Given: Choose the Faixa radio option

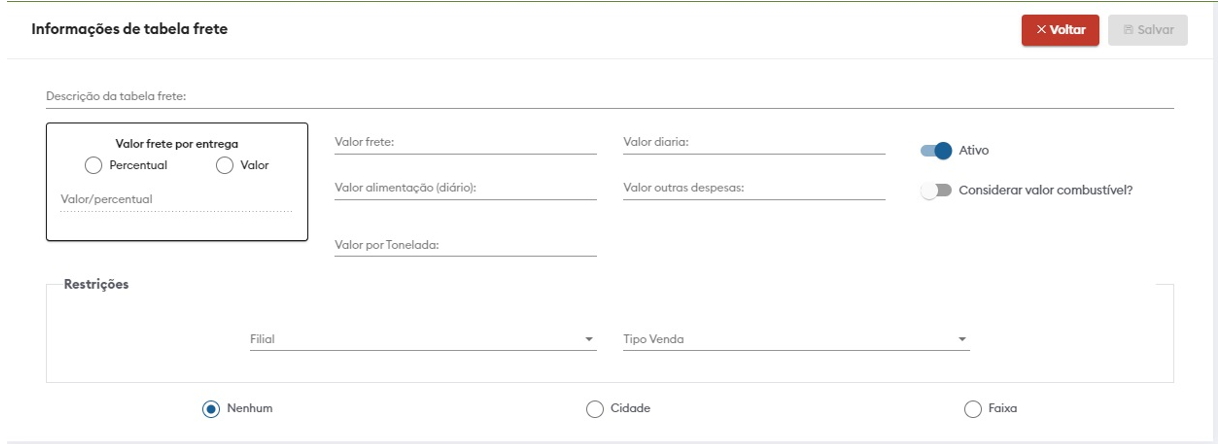Looking at the screenshot, I should pyautogui.click(x=972, y=408).
